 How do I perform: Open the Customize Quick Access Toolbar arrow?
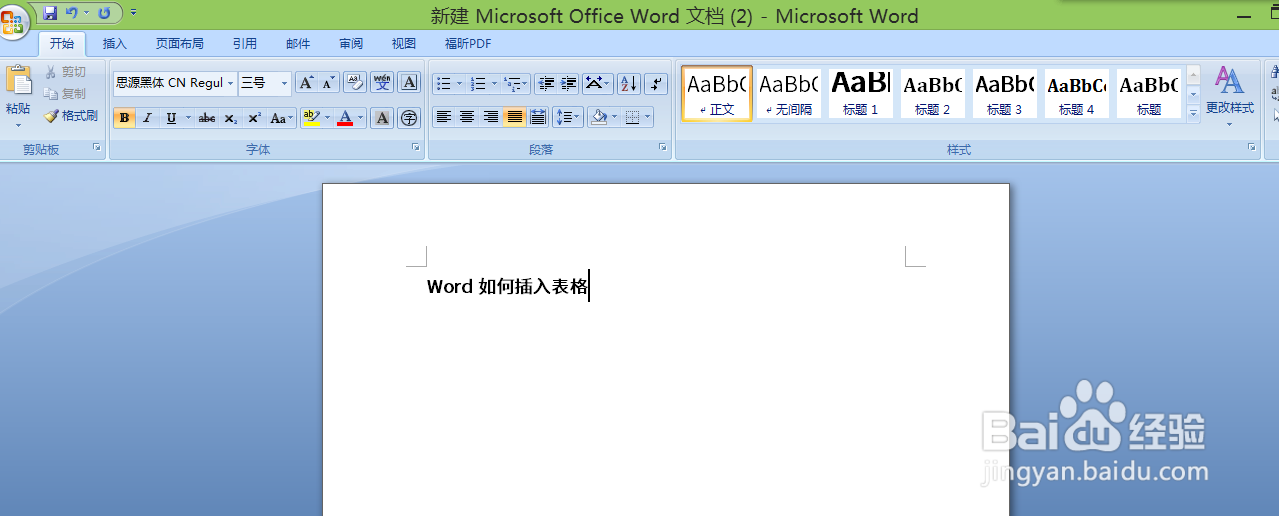pos(134,13)
